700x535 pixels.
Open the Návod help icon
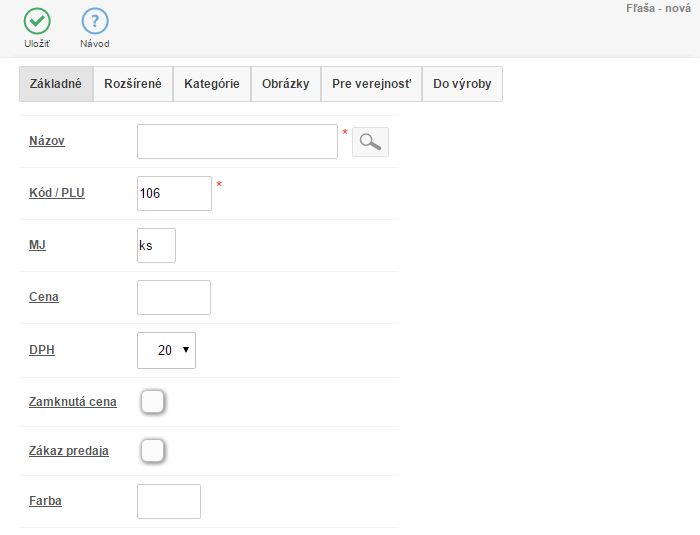point(95,21)
